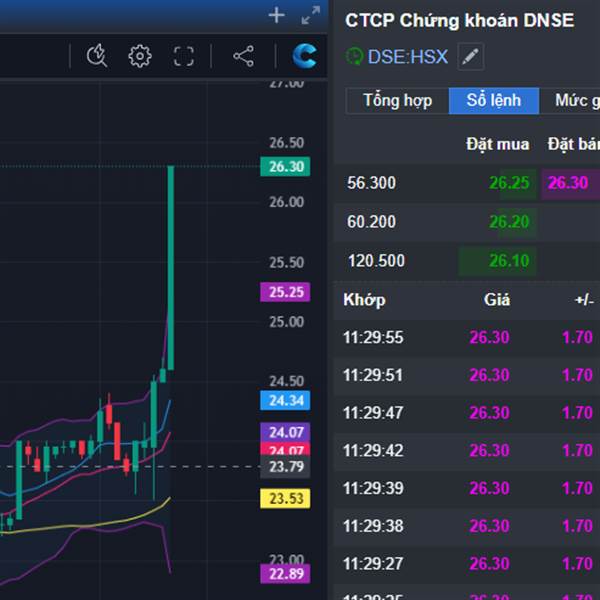The image size is (600, 600).
Task: Open the Mức giá tab
Action: tap(570, 101)
